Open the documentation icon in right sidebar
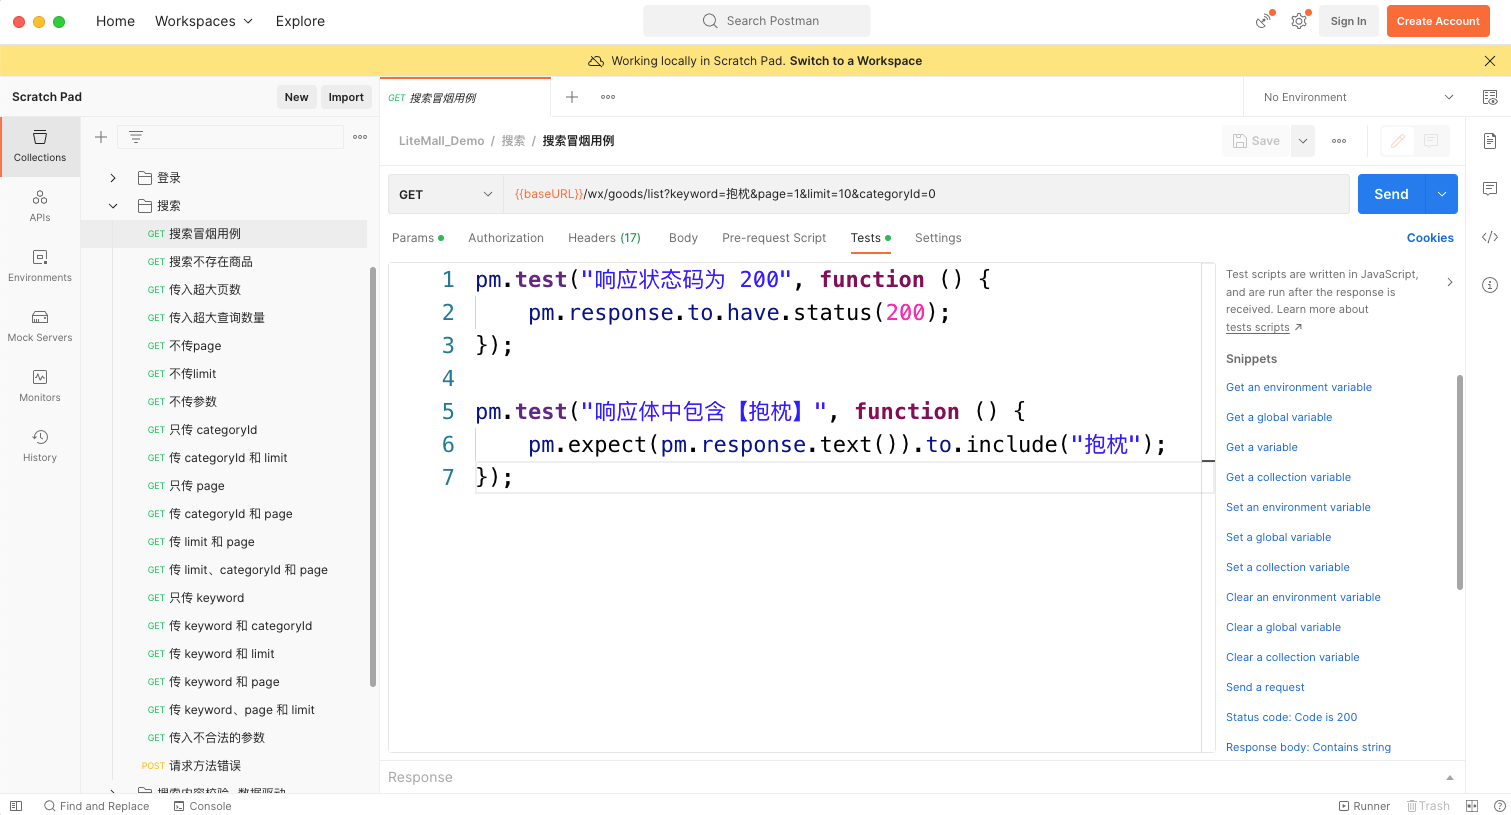Screen dimensions: 1511x815 1490,141
